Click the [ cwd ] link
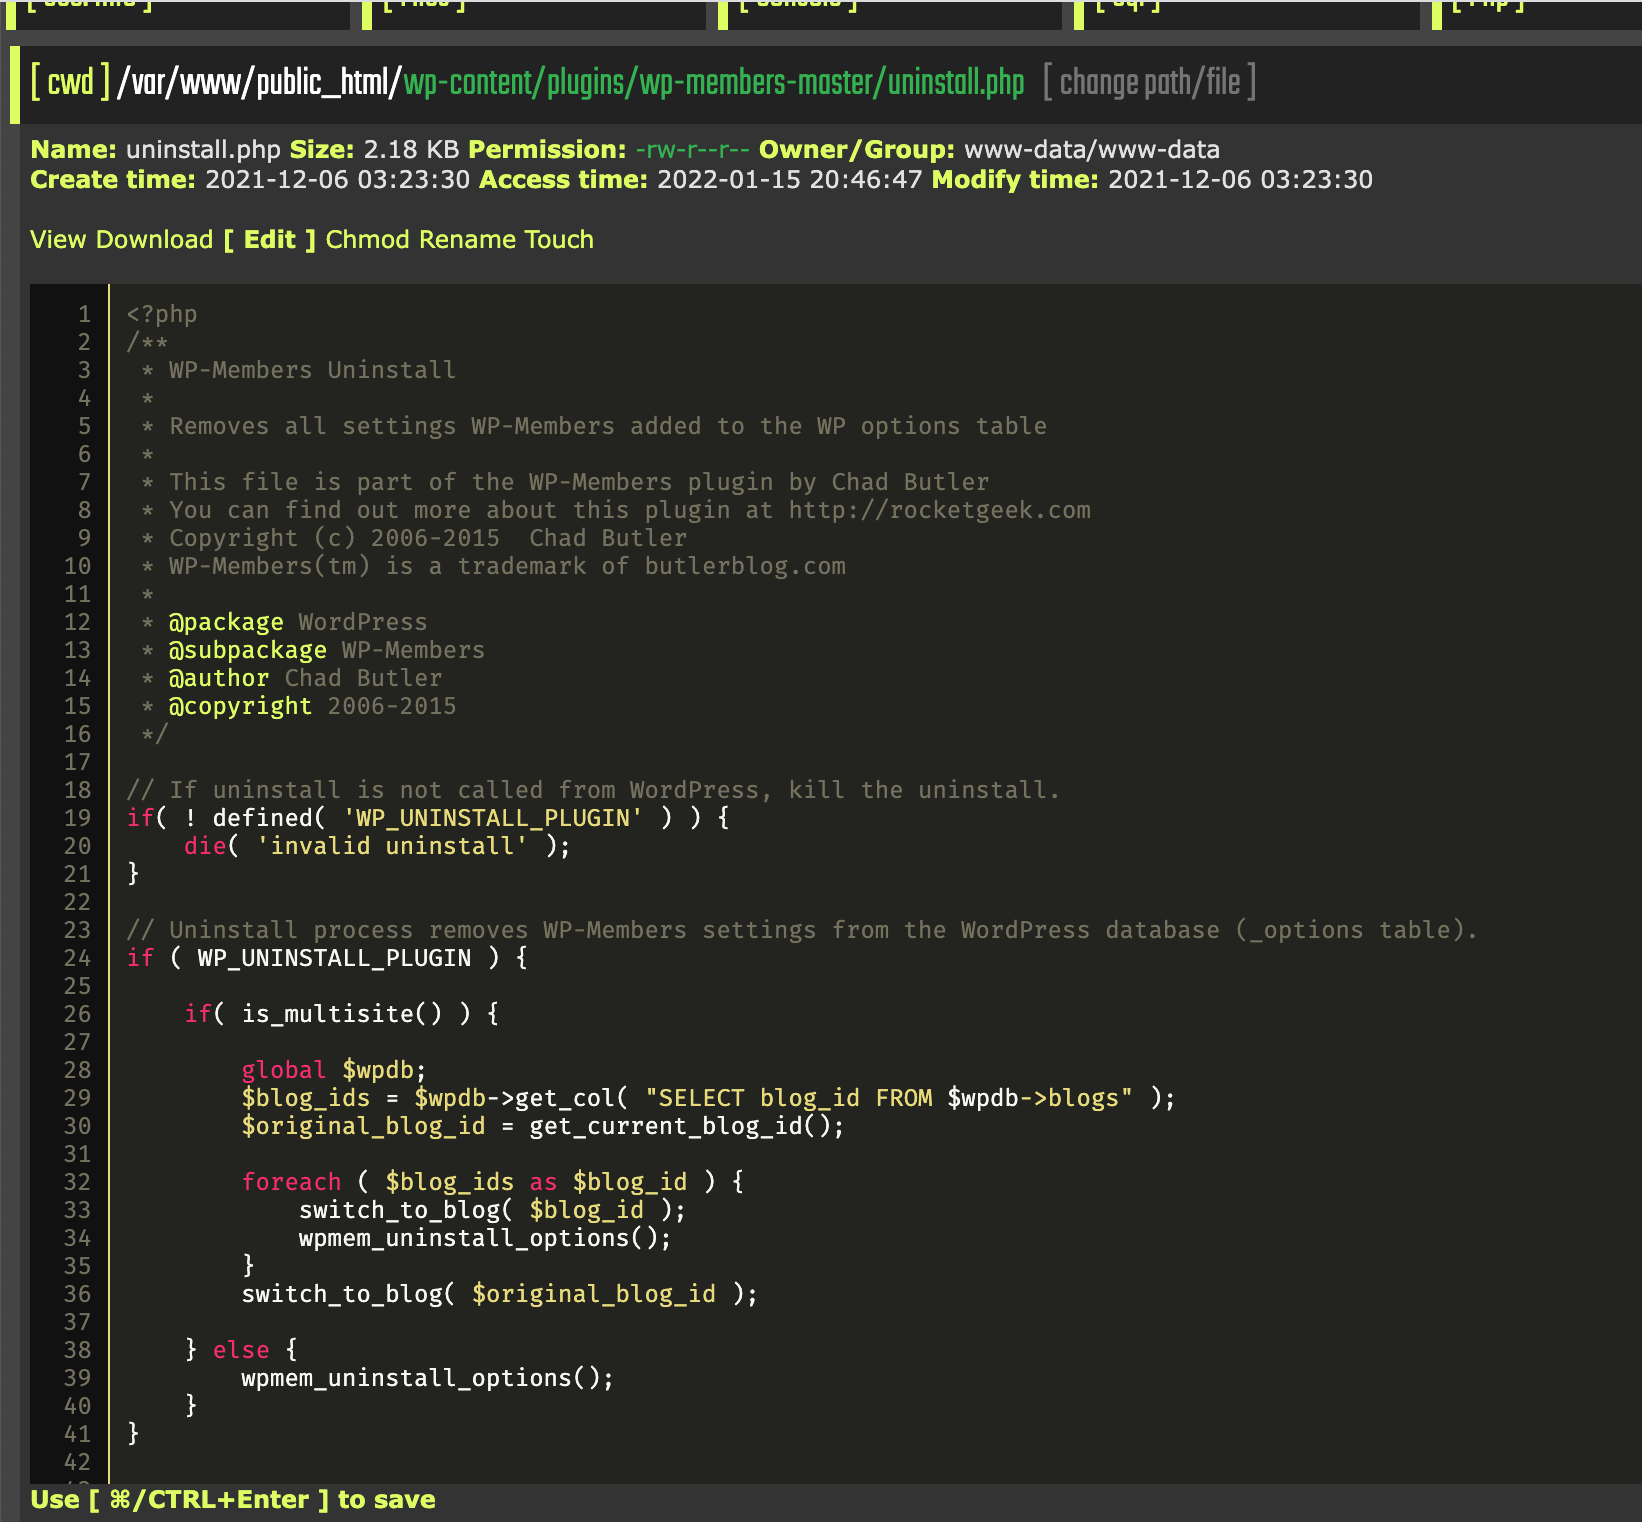Viewport: 1642px width, 1522px height. tap(69, 83)
